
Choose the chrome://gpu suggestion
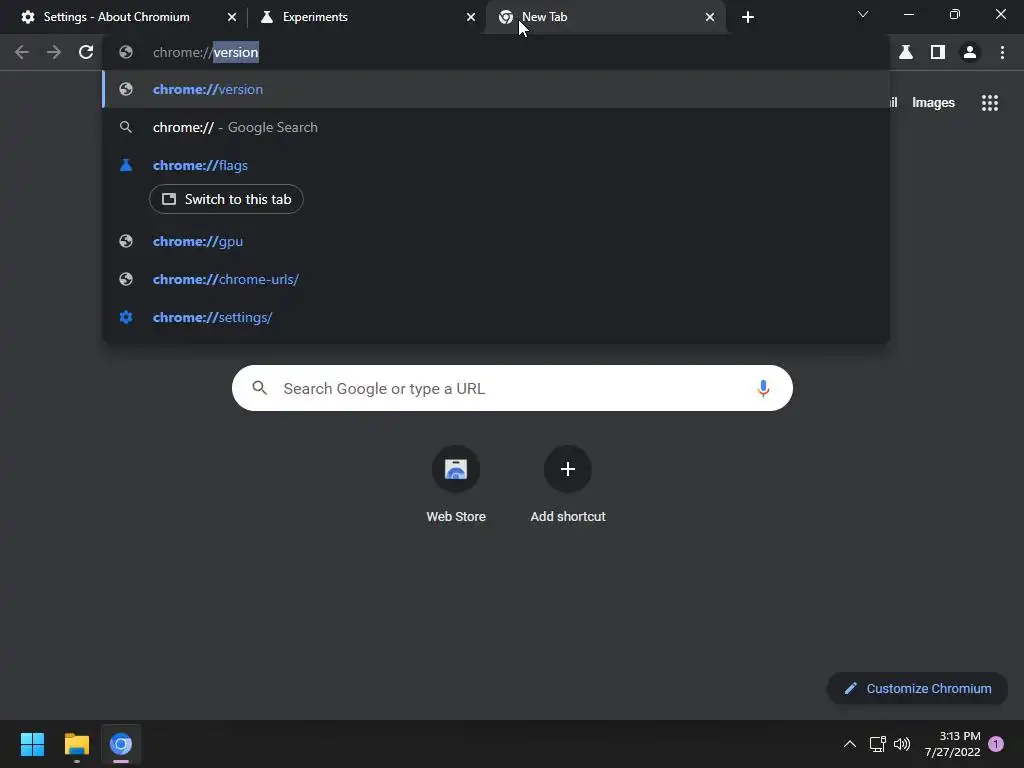pyautogui.click(x=496, y=241)
